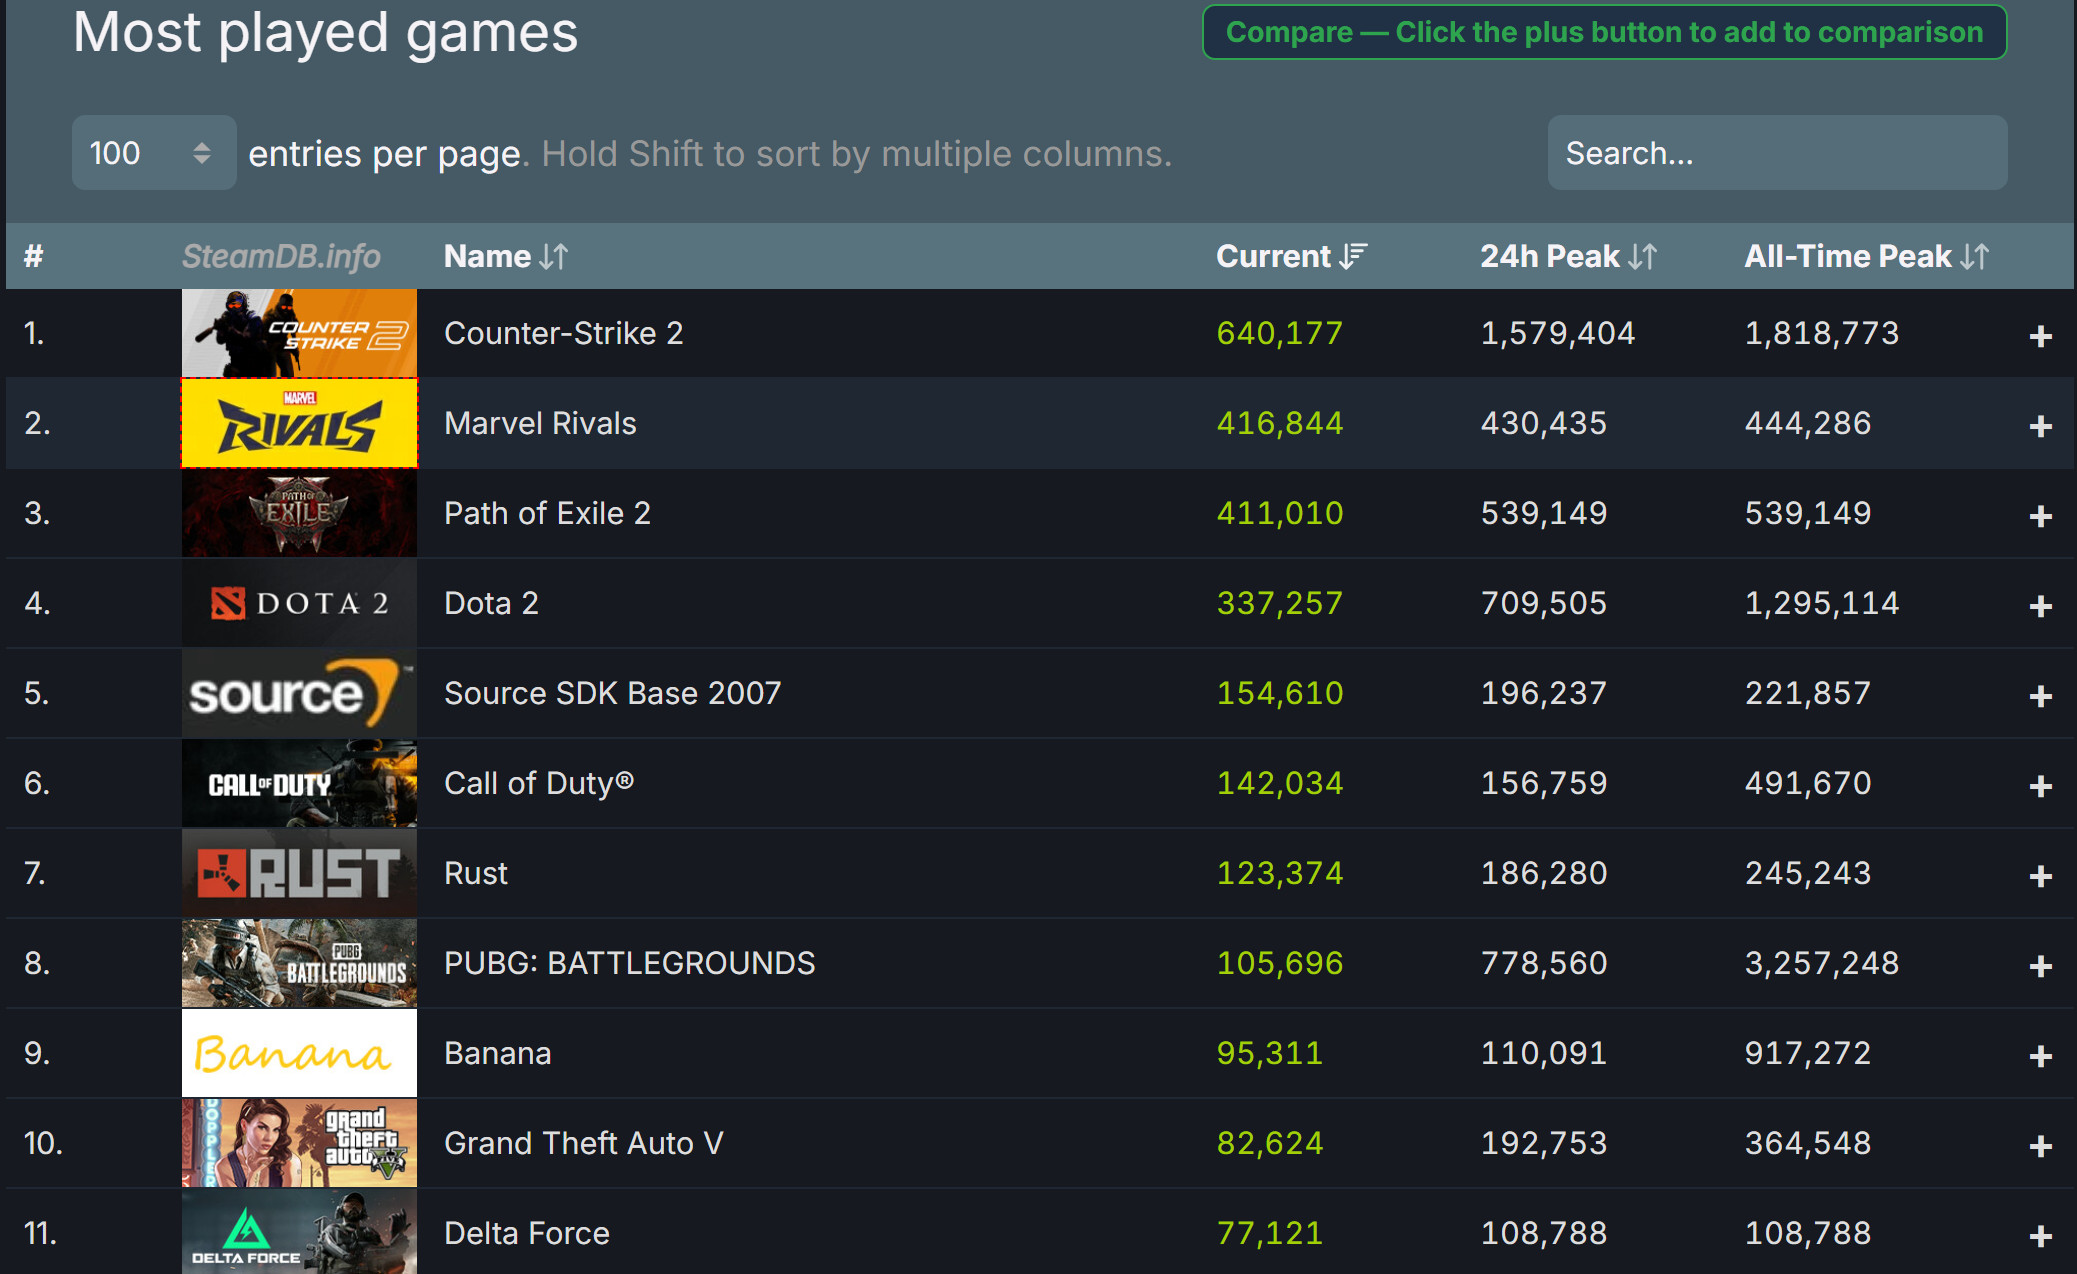The width and height of the screenshot is (2077, 1274).
Task: Click plus icon in PUBG: BATTLEGROUNDS row
Action: pyautogui.click(x=2040, y=966)
